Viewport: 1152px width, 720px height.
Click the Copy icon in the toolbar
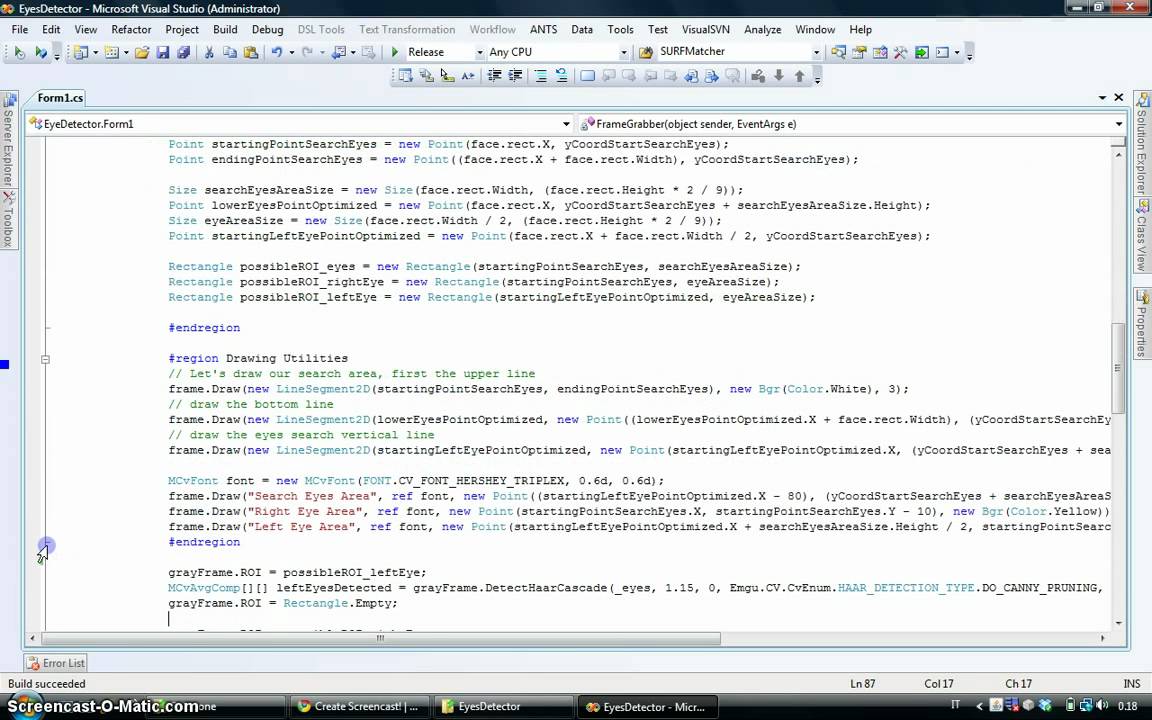(x=230, y=52)
